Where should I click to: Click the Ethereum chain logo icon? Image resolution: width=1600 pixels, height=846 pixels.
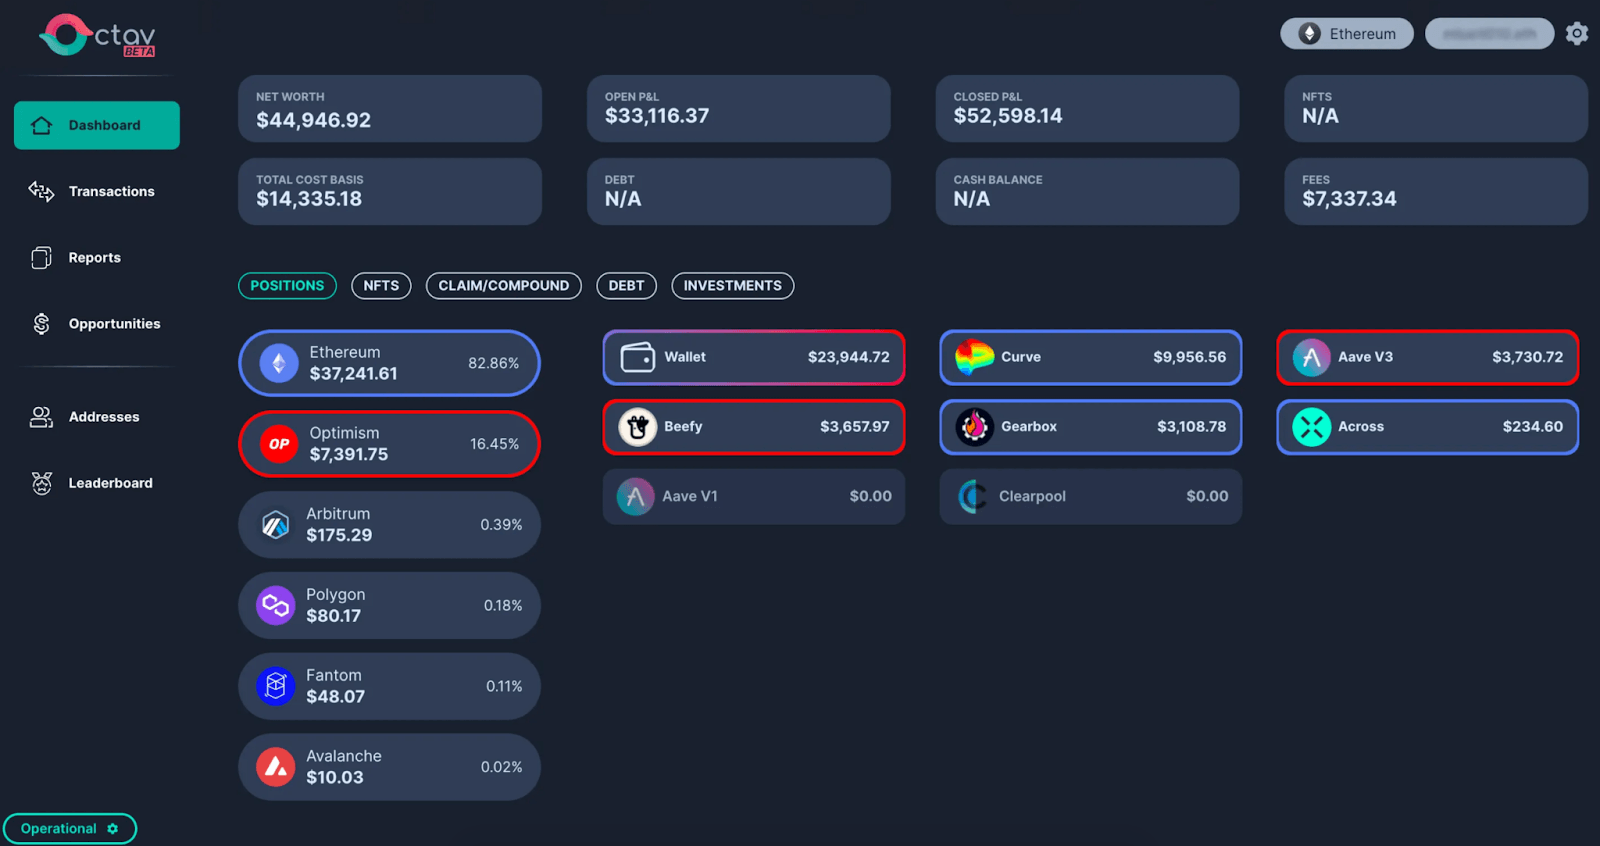pos(279,363)
